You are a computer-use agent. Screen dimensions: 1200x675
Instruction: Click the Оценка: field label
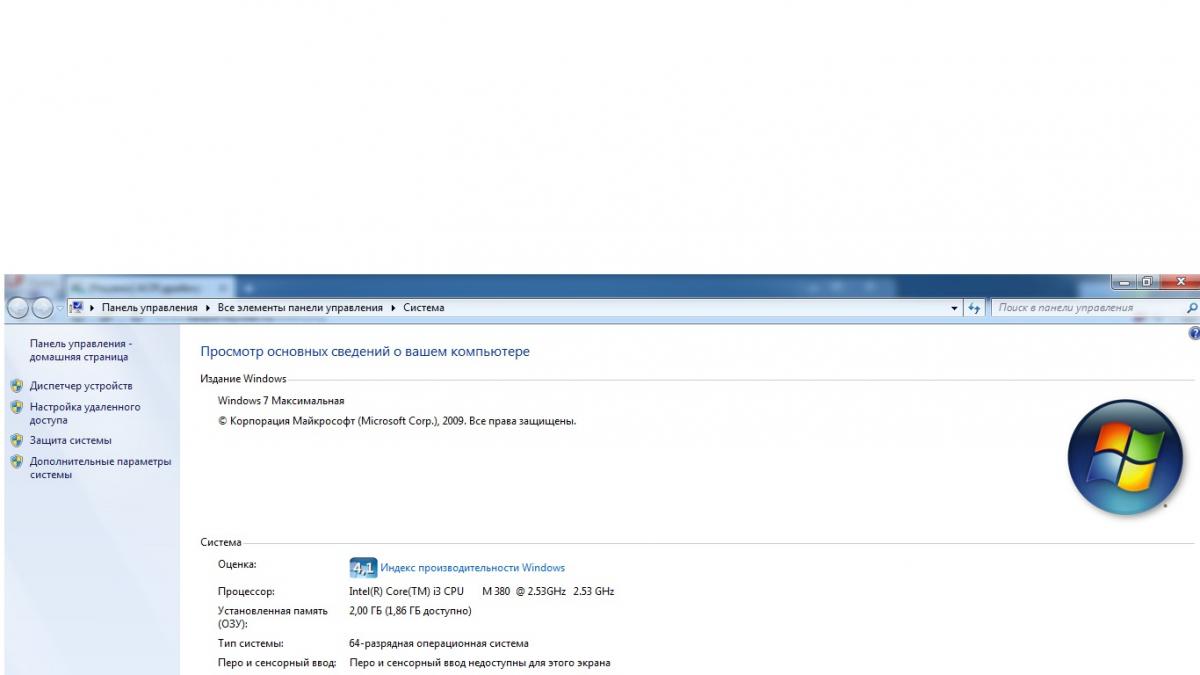point(237,564)
